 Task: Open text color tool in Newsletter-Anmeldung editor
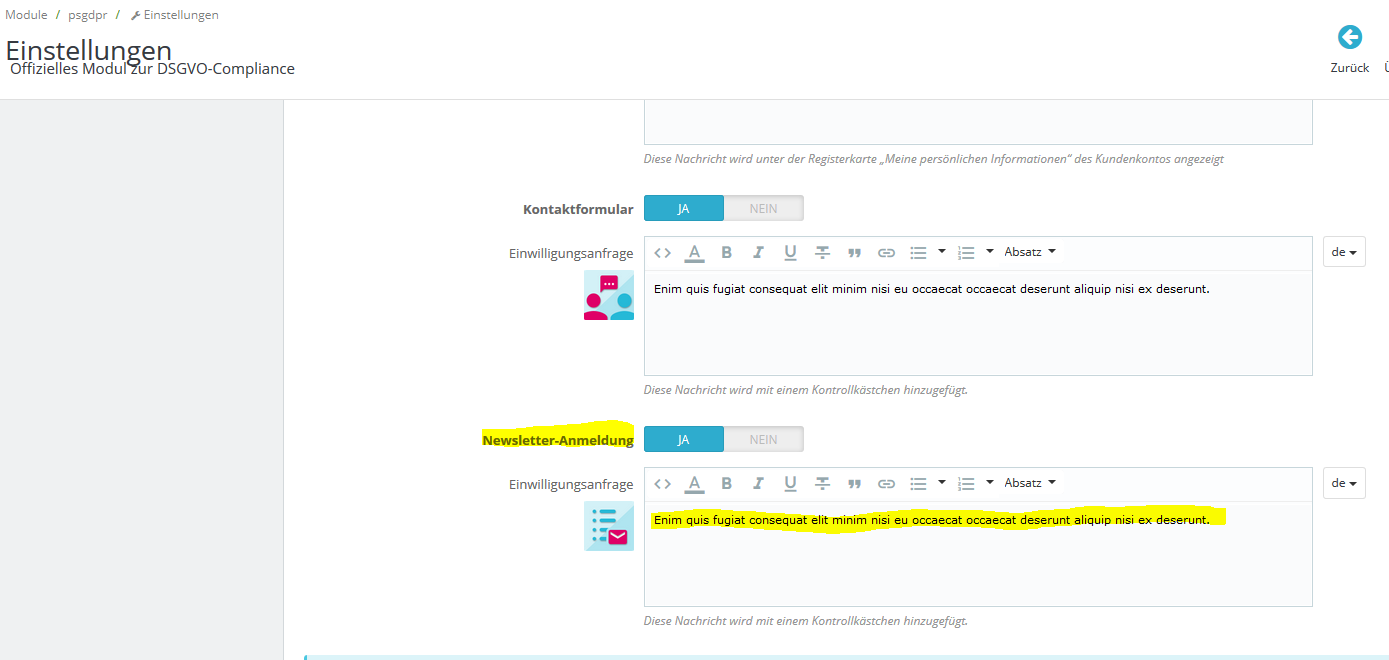694,484
